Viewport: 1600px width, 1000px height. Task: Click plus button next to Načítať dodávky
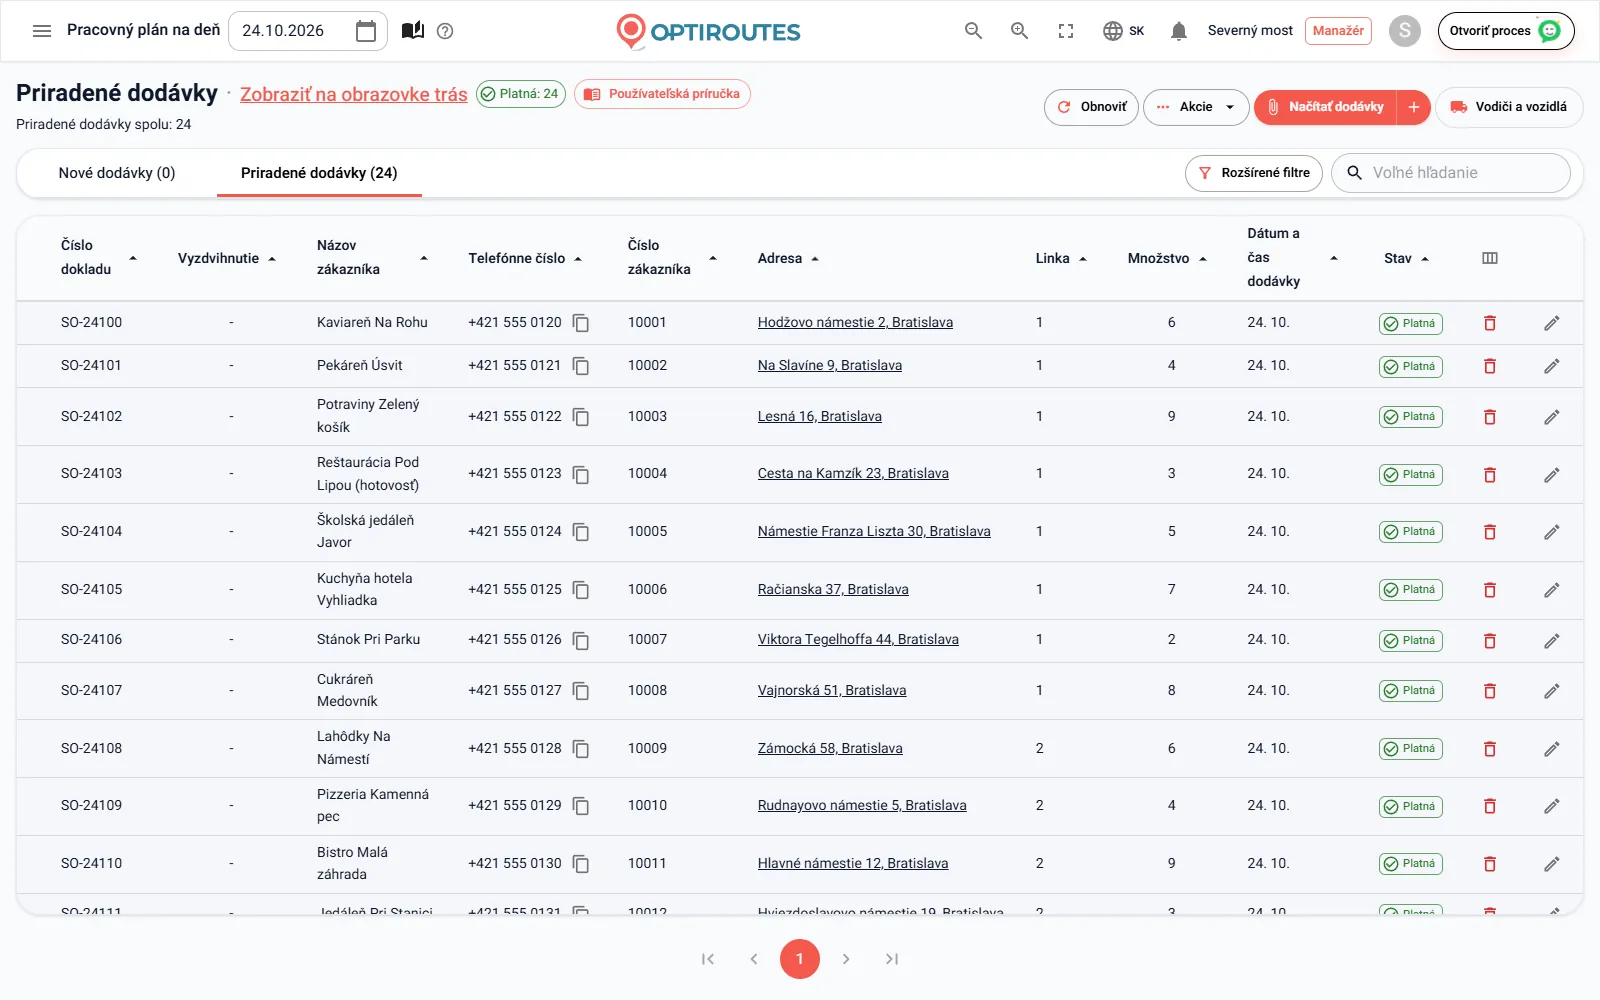click(x=1414, y=107)
